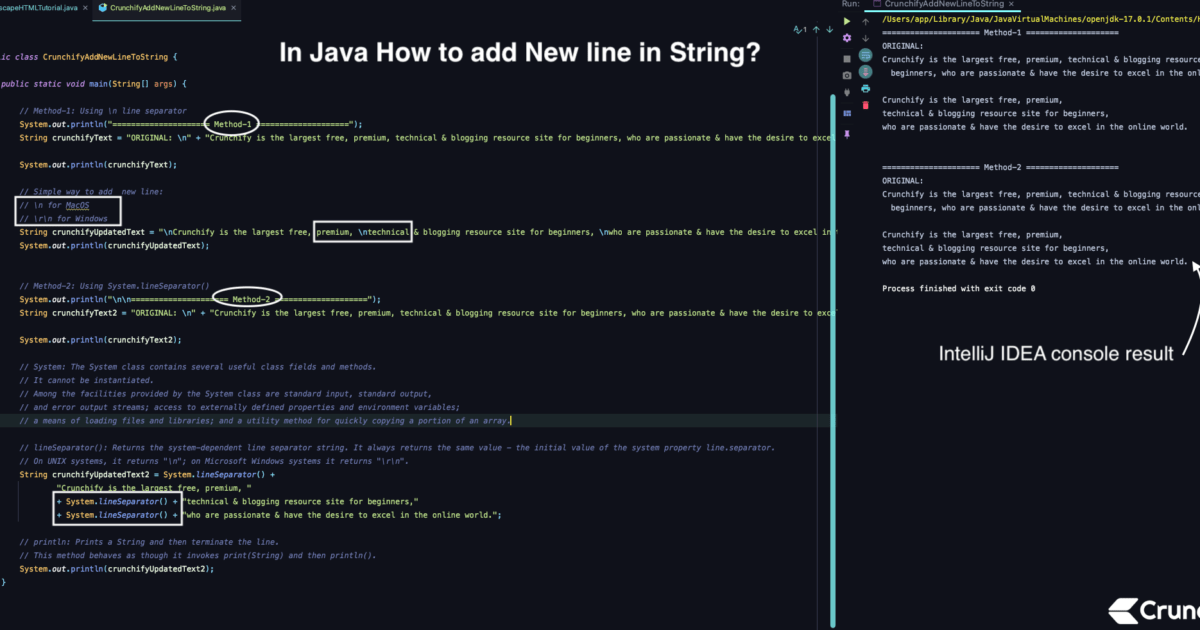Image resolution: width=1200 pixels, height=630 pixels.
Task: Pin the Run tab with pin icon
Action: [x=847, y=133]
